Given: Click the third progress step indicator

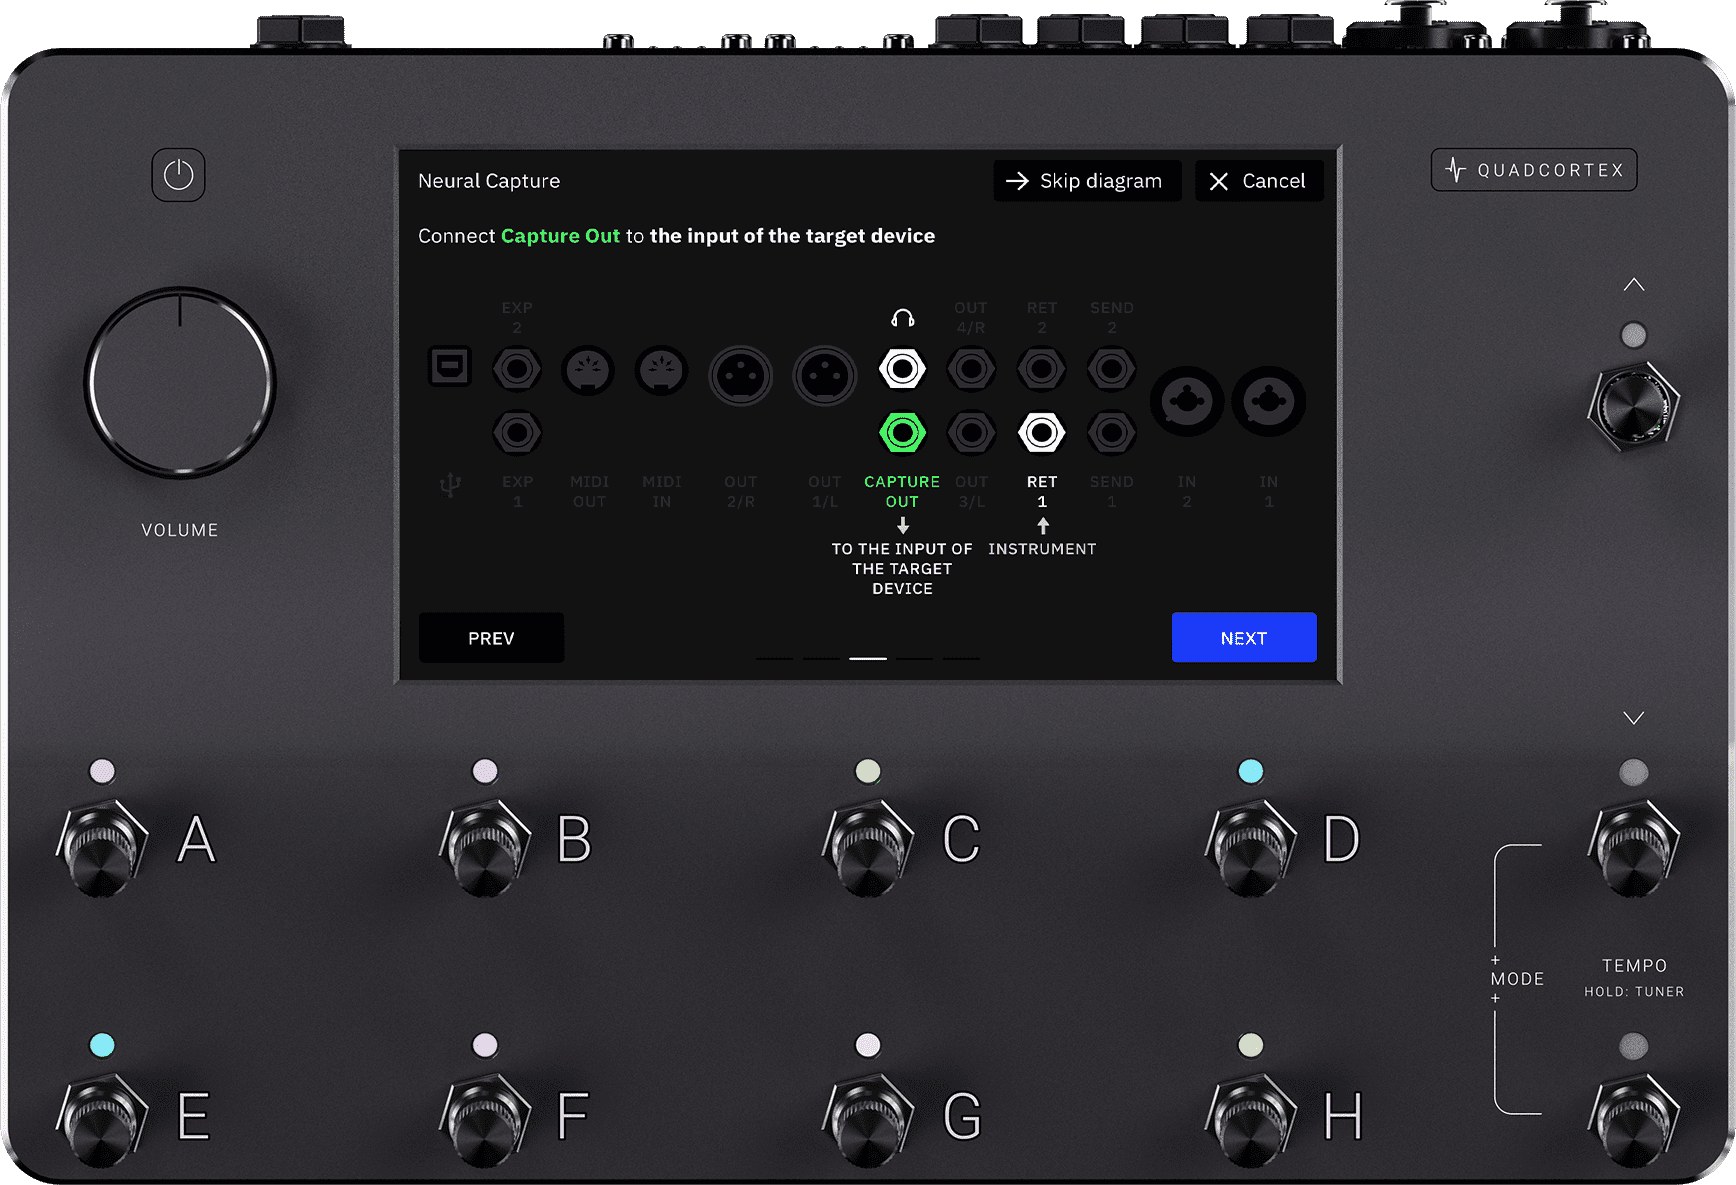Looking at the screenshot, I should (x=868, y=658).
